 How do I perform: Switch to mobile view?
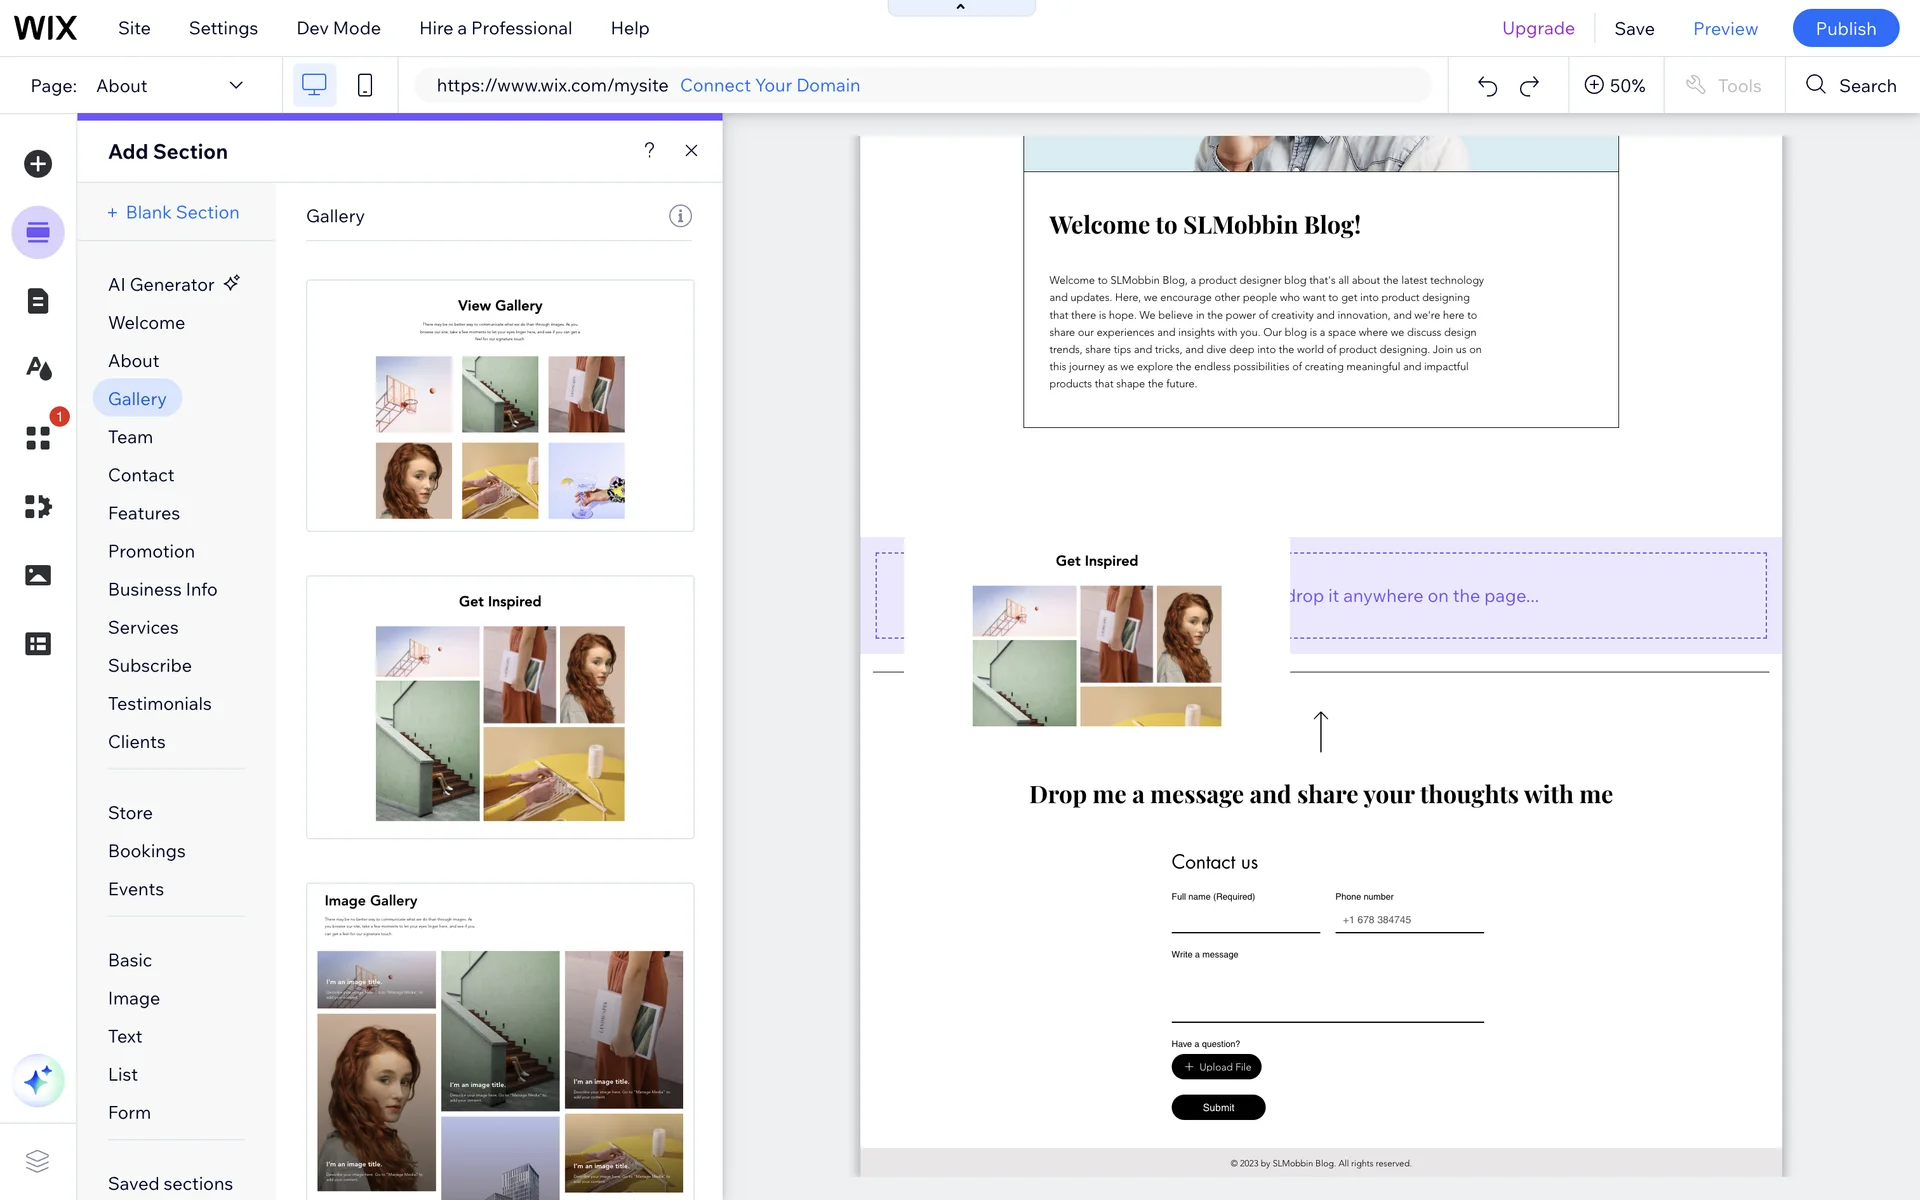[x=365, y=86]
